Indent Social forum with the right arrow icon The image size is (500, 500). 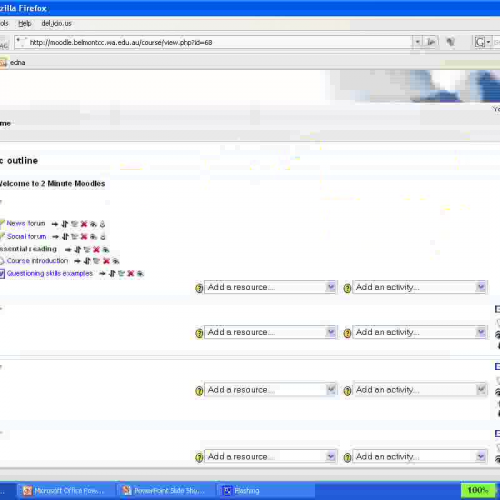click(x=56, y=237)
